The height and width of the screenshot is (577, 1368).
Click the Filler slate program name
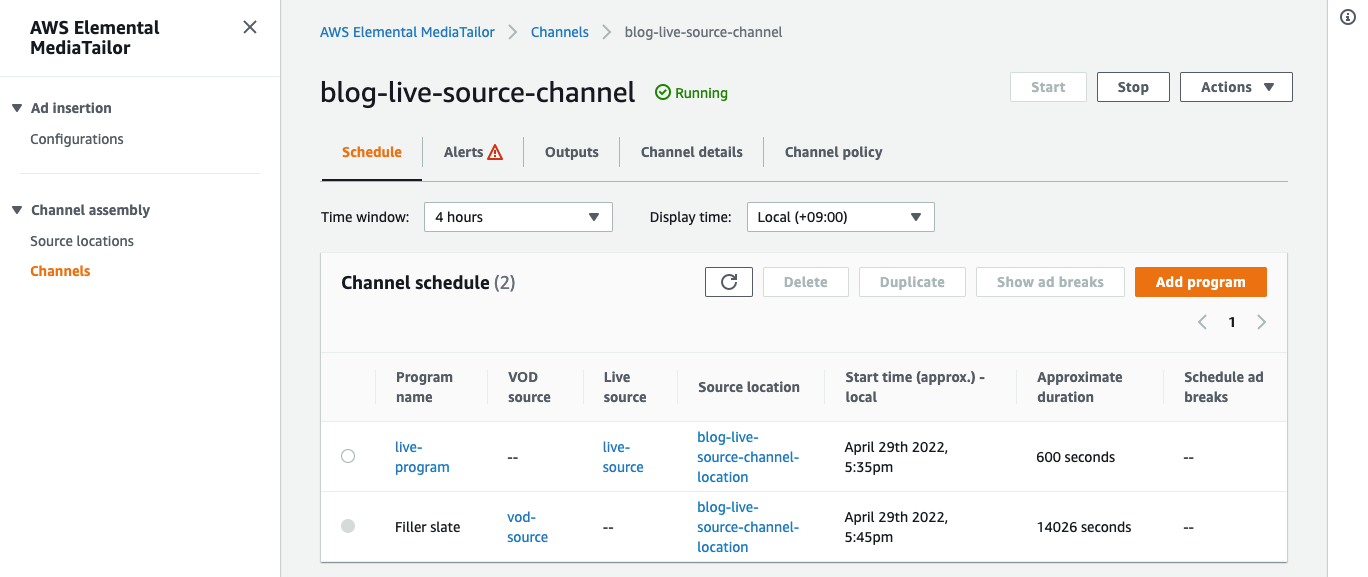428,527
